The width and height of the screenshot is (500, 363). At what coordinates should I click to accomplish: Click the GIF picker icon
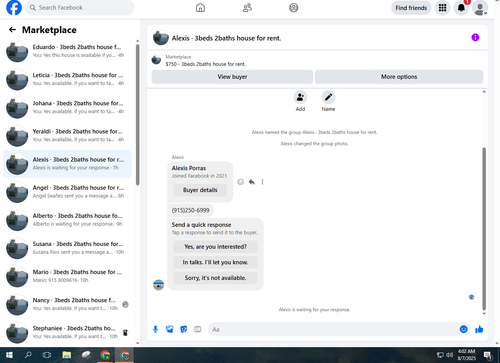pyautogui.click(x=198, y=329)
